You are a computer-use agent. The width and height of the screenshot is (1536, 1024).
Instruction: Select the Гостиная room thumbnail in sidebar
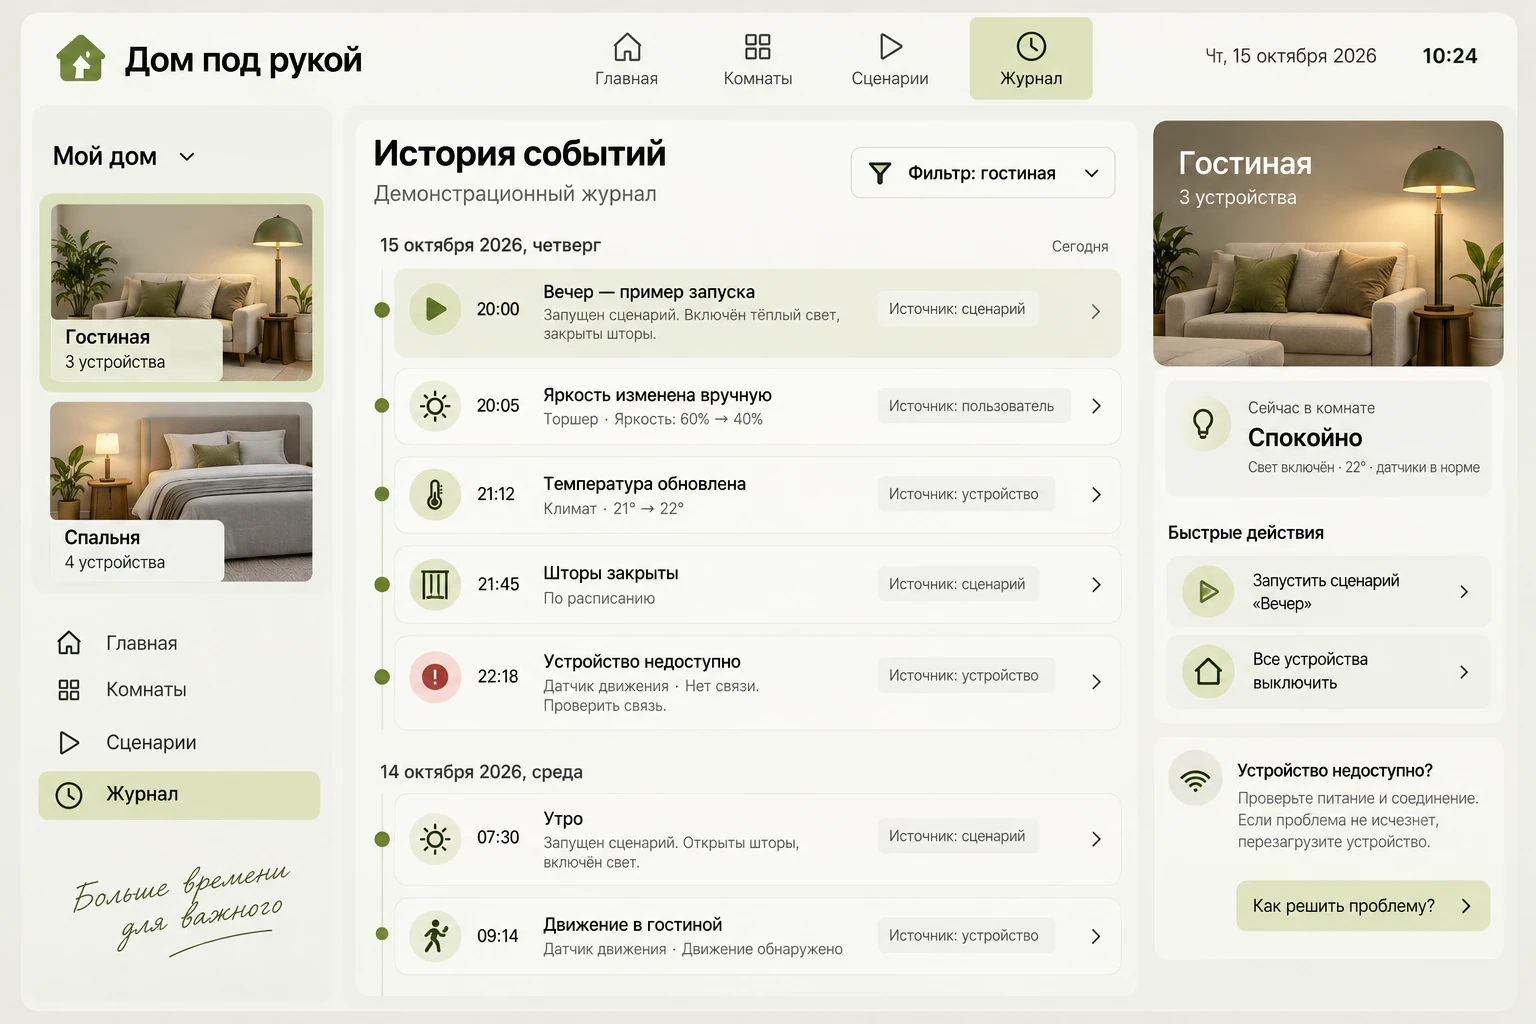click(x=181, y=292)
